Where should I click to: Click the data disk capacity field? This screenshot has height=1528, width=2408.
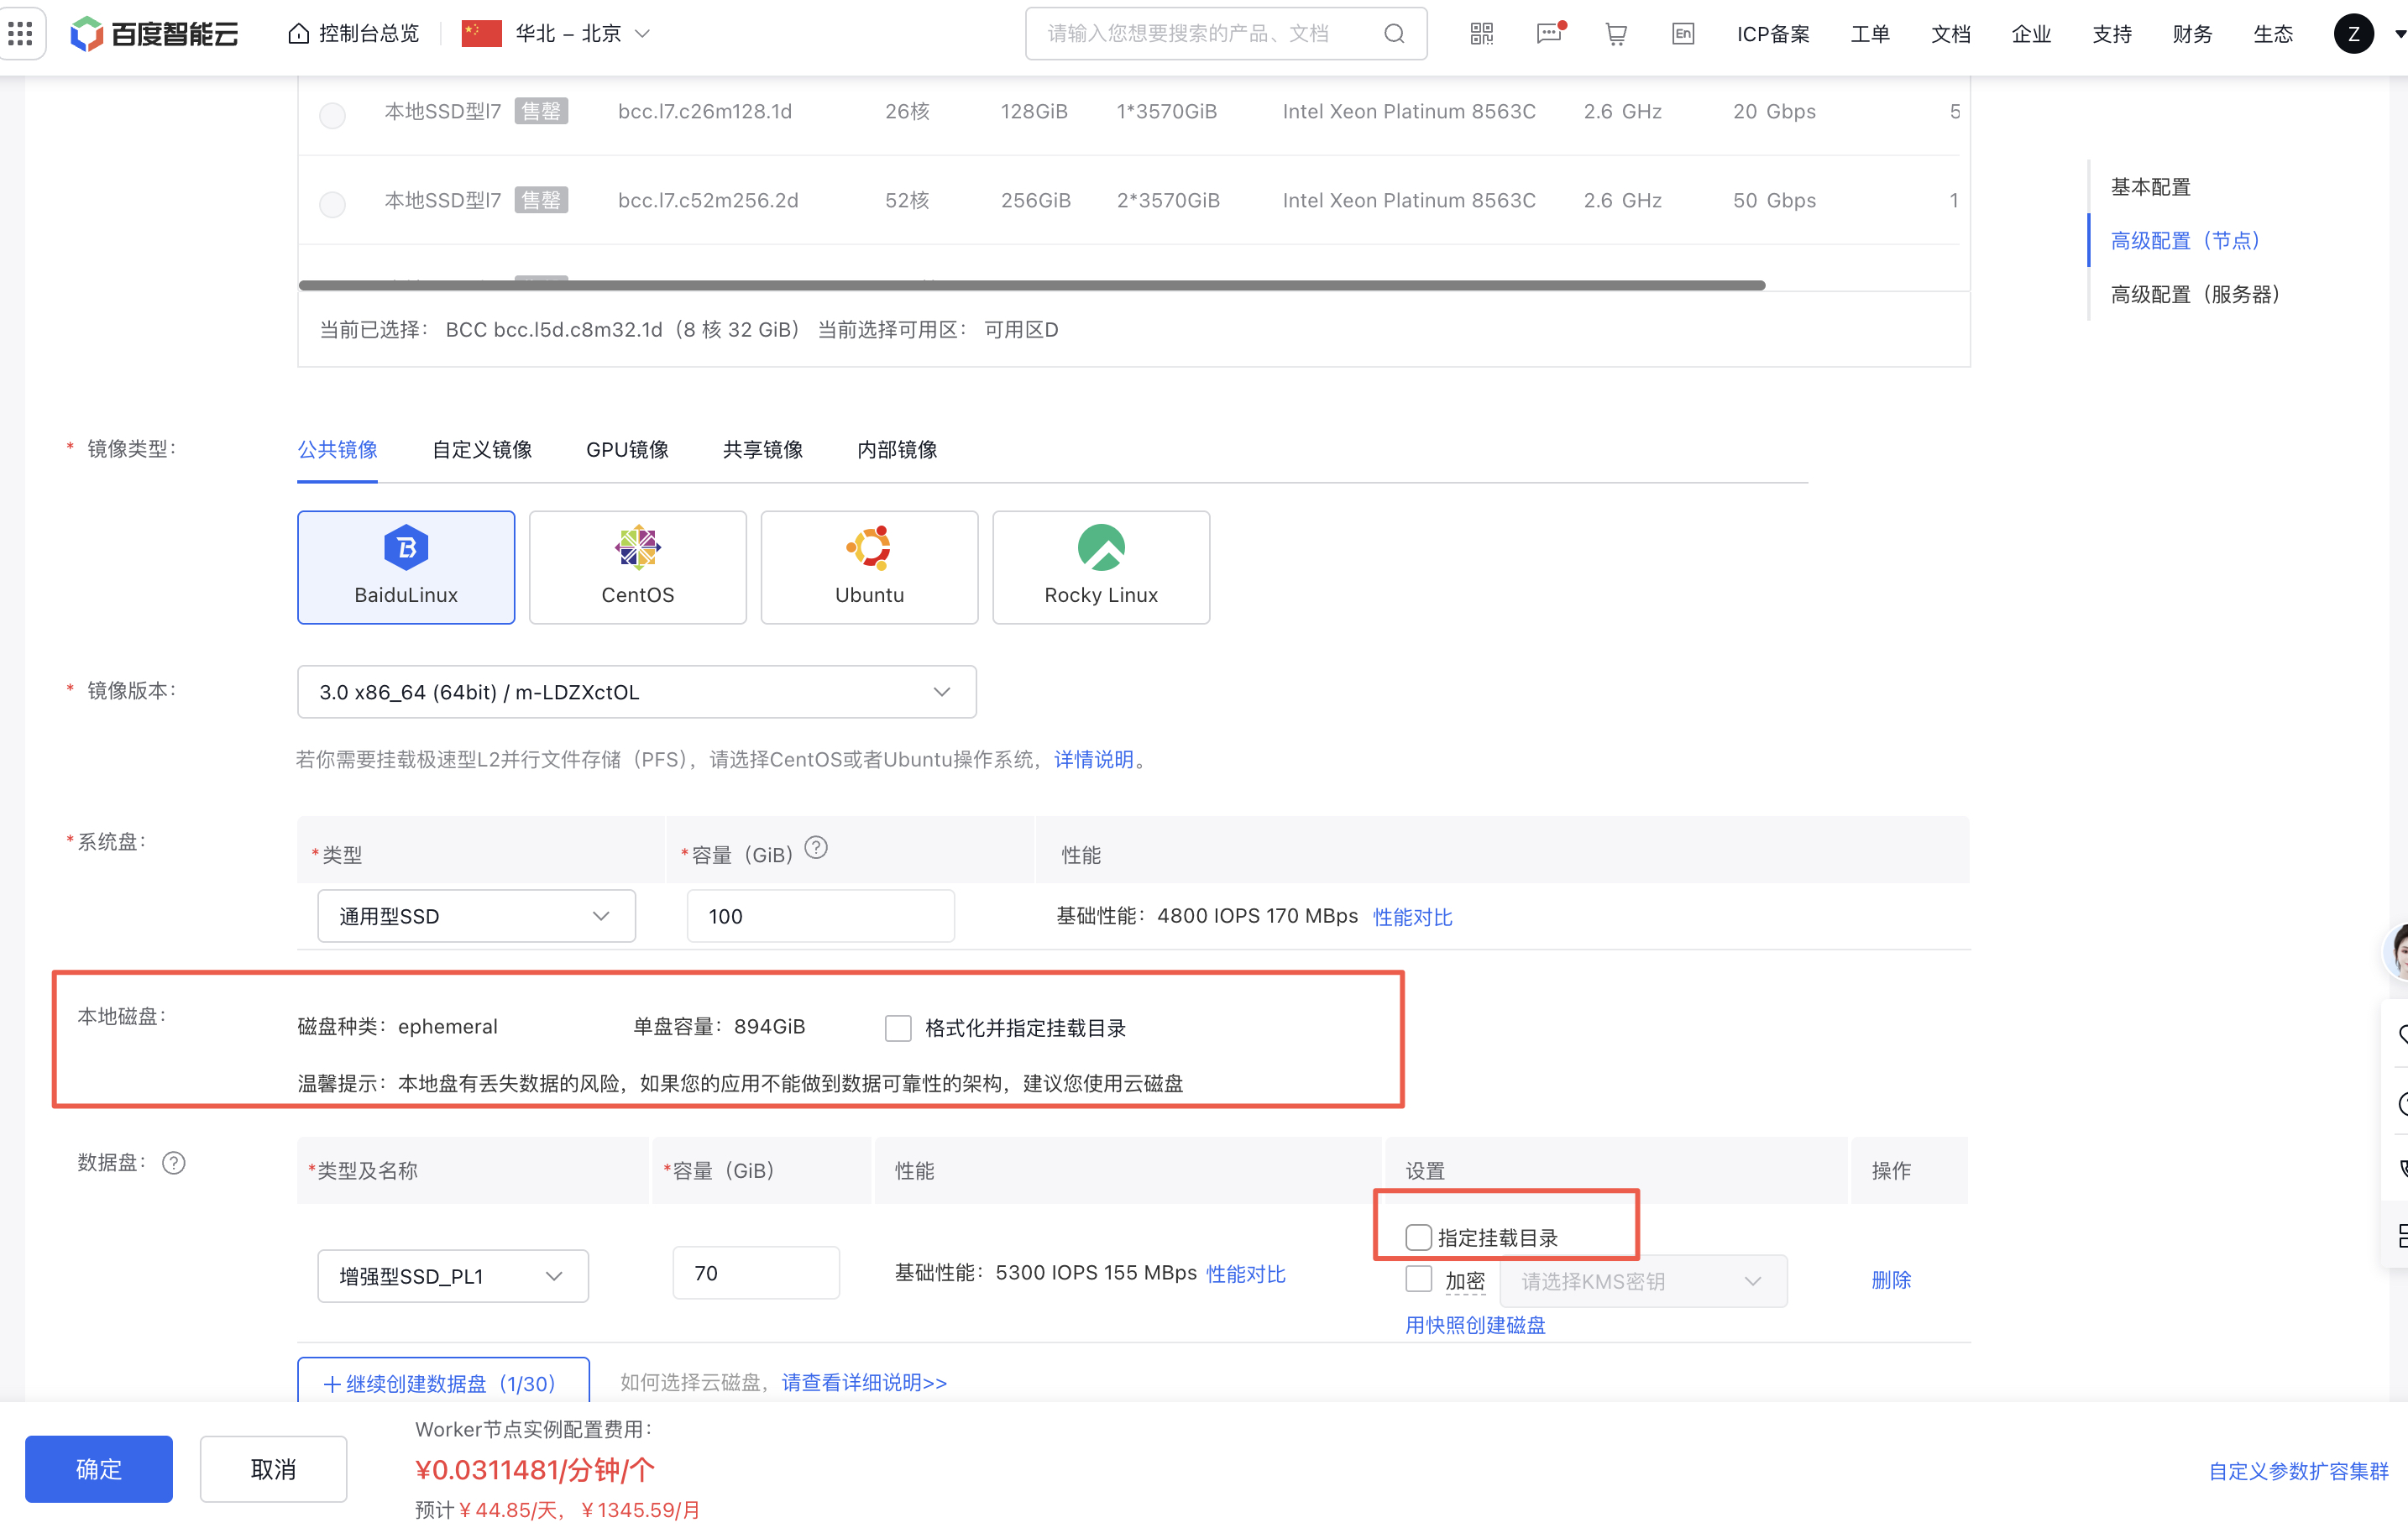[756, 1273]
